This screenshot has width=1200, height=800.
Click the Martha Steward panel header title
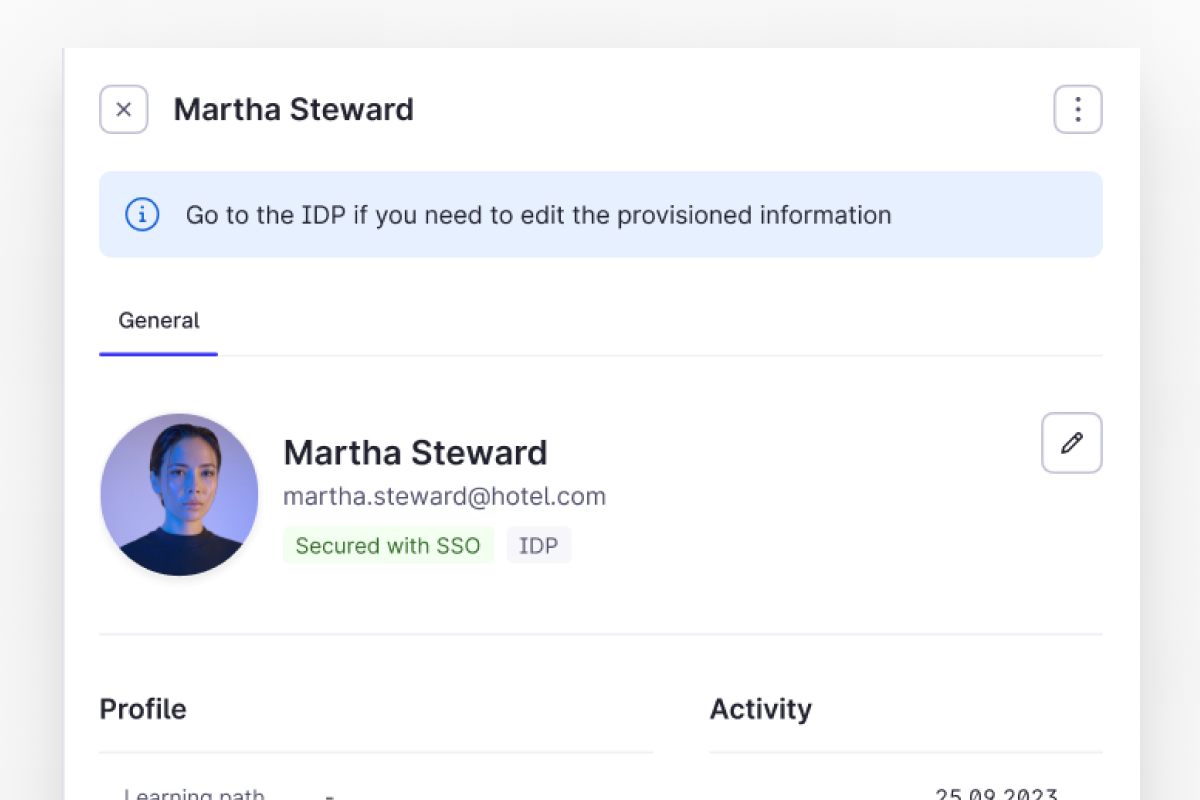(x=293, y=109)
